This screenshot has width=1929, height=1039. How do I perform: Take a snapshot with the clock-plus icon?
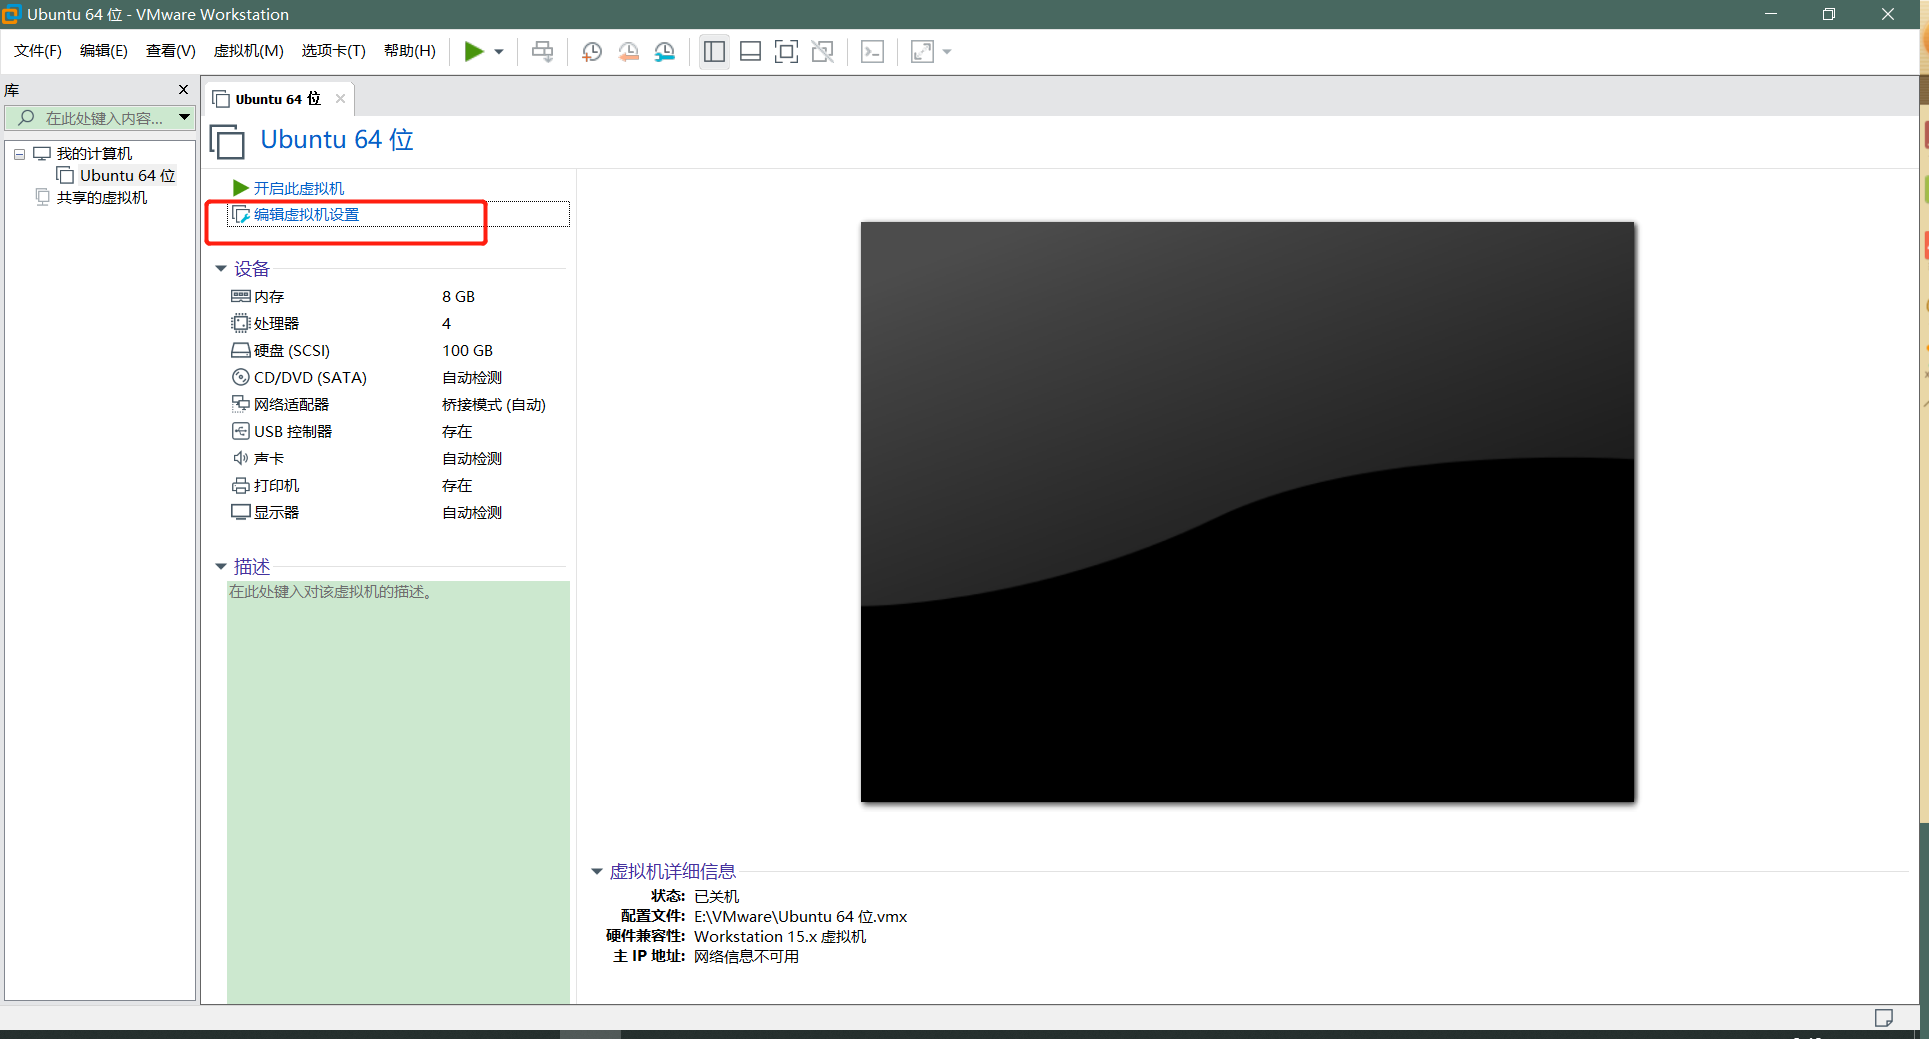tap(592, 52)
